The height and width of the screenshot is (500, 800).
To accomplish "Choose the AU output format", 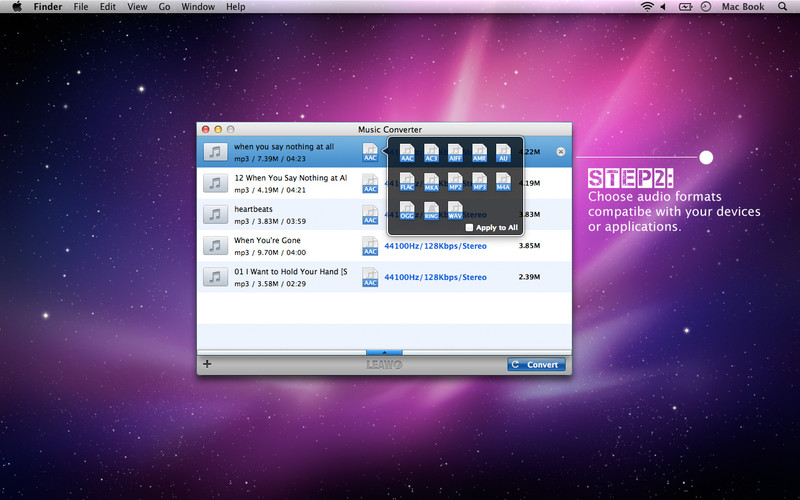I will 503,153.
